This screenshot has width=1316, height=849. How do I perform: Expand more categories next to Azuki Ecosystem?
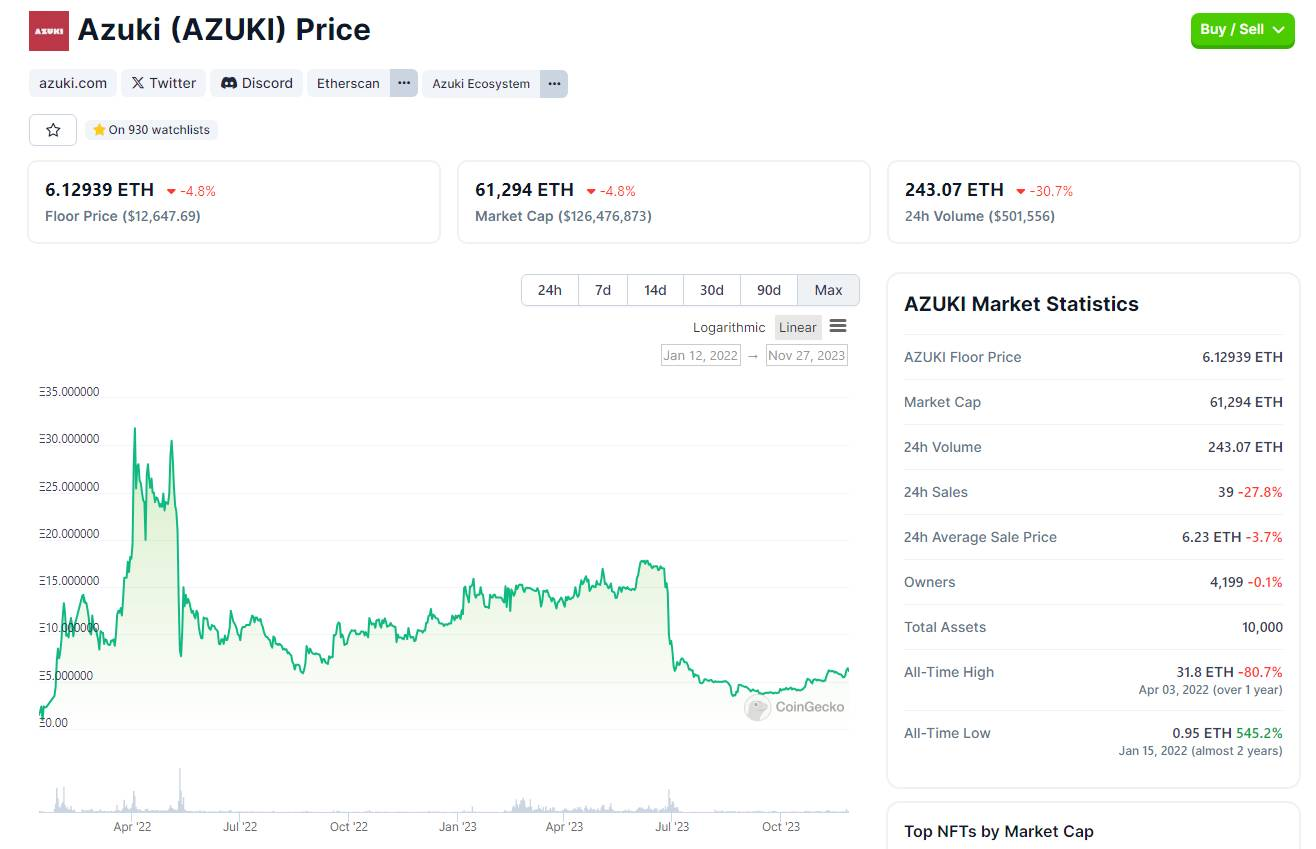point(554,83)
